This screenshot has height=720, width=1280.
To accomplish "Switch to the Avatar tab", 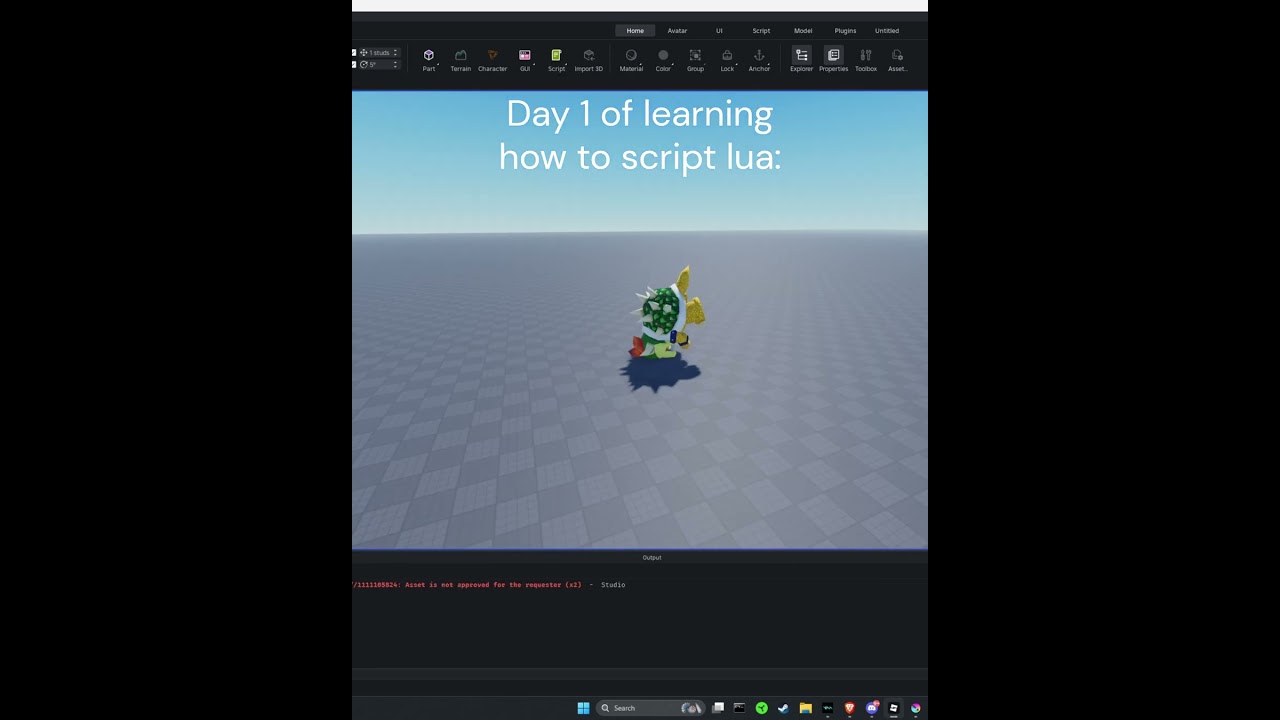I will (x=677, y=31).
